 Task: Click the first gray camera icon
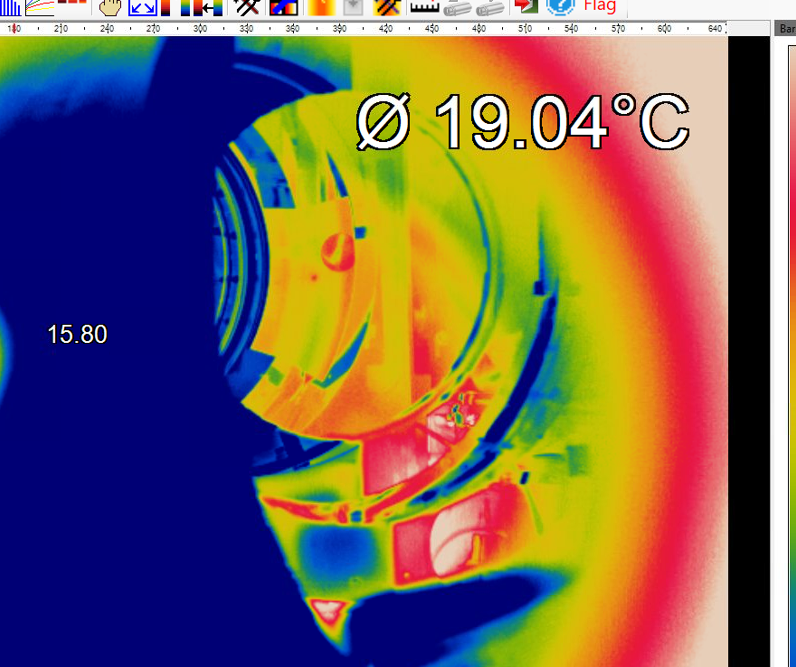pyautogui.click(x=457, y=7)
